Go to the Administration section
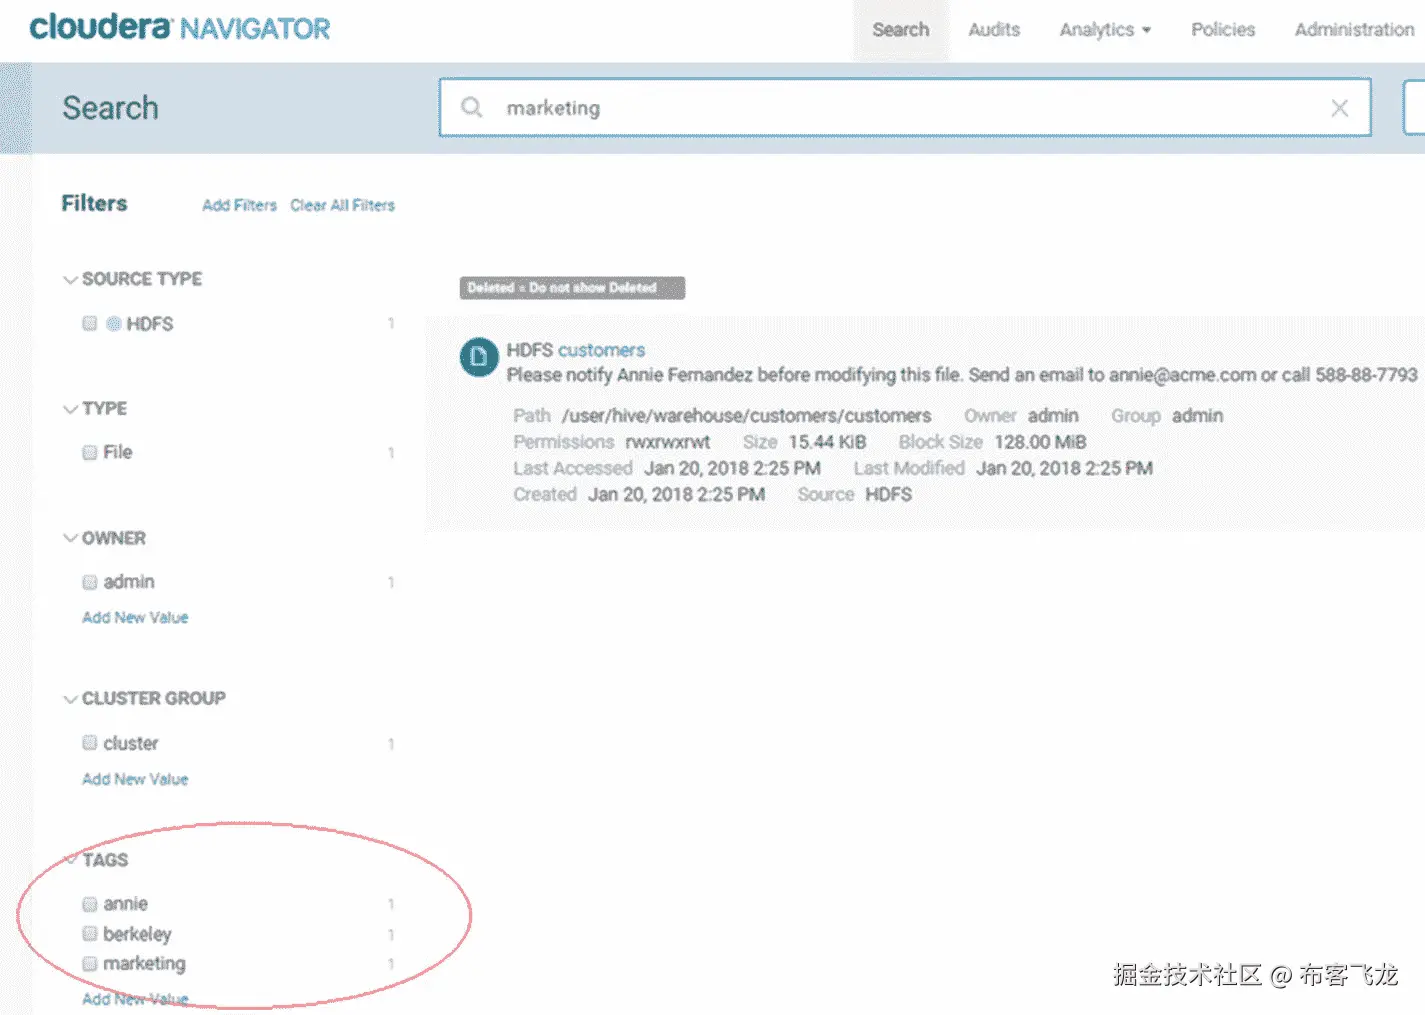Image resolution: width=1425 pixels, height=1015 pixels. [x=1352, y=29]
